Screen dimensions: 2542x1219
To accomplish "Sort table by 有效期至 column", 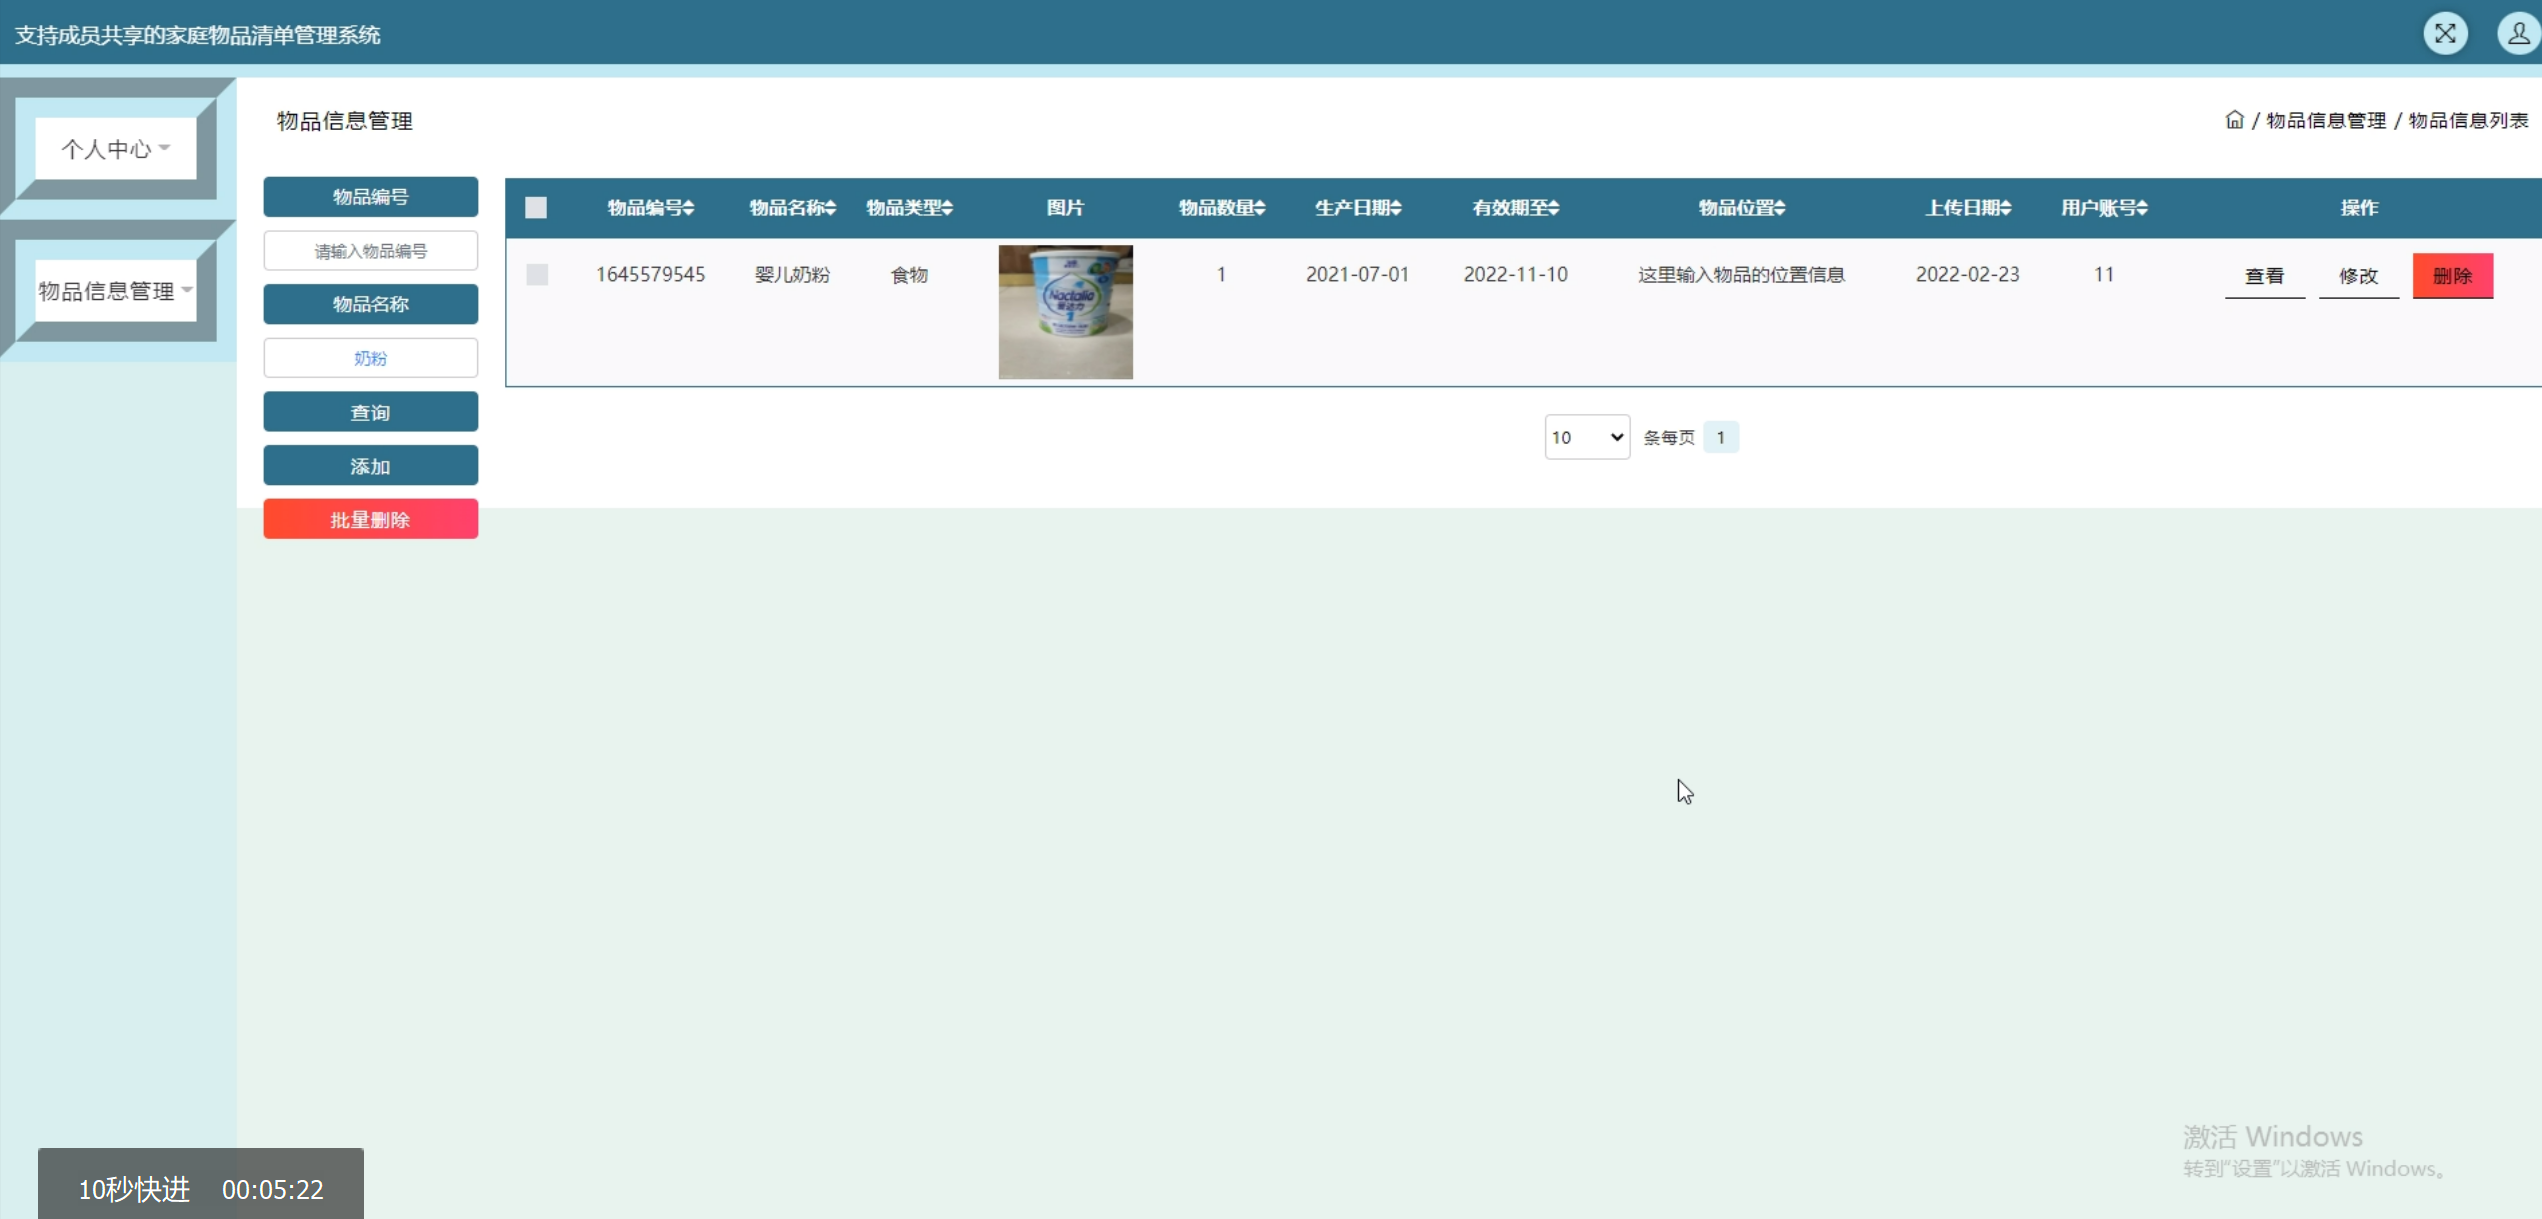I will coord(1515,208).
